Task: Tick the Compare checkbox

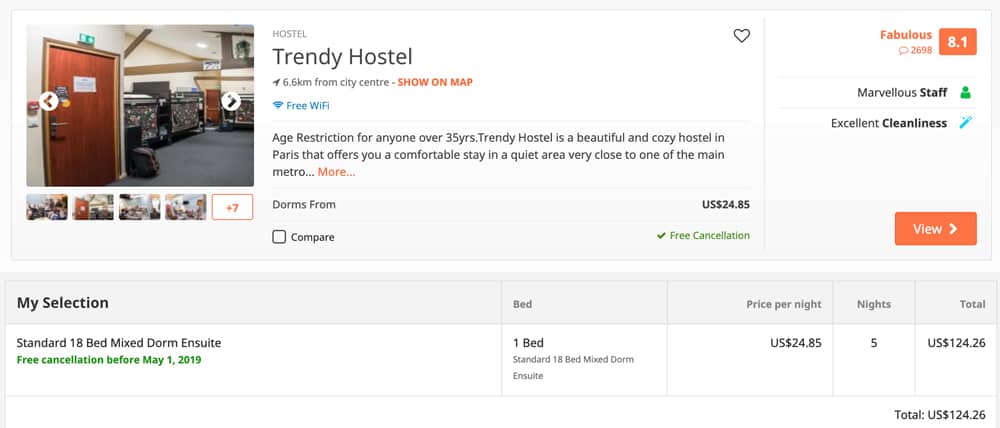Action: coord(279,237)
